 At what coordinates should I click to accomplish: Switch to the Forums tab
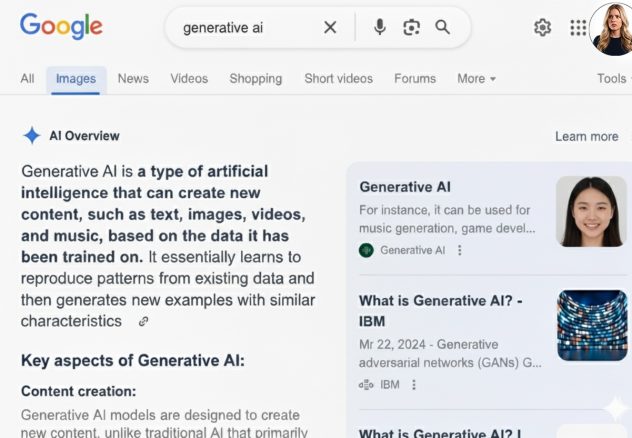[x=415, y=79]
